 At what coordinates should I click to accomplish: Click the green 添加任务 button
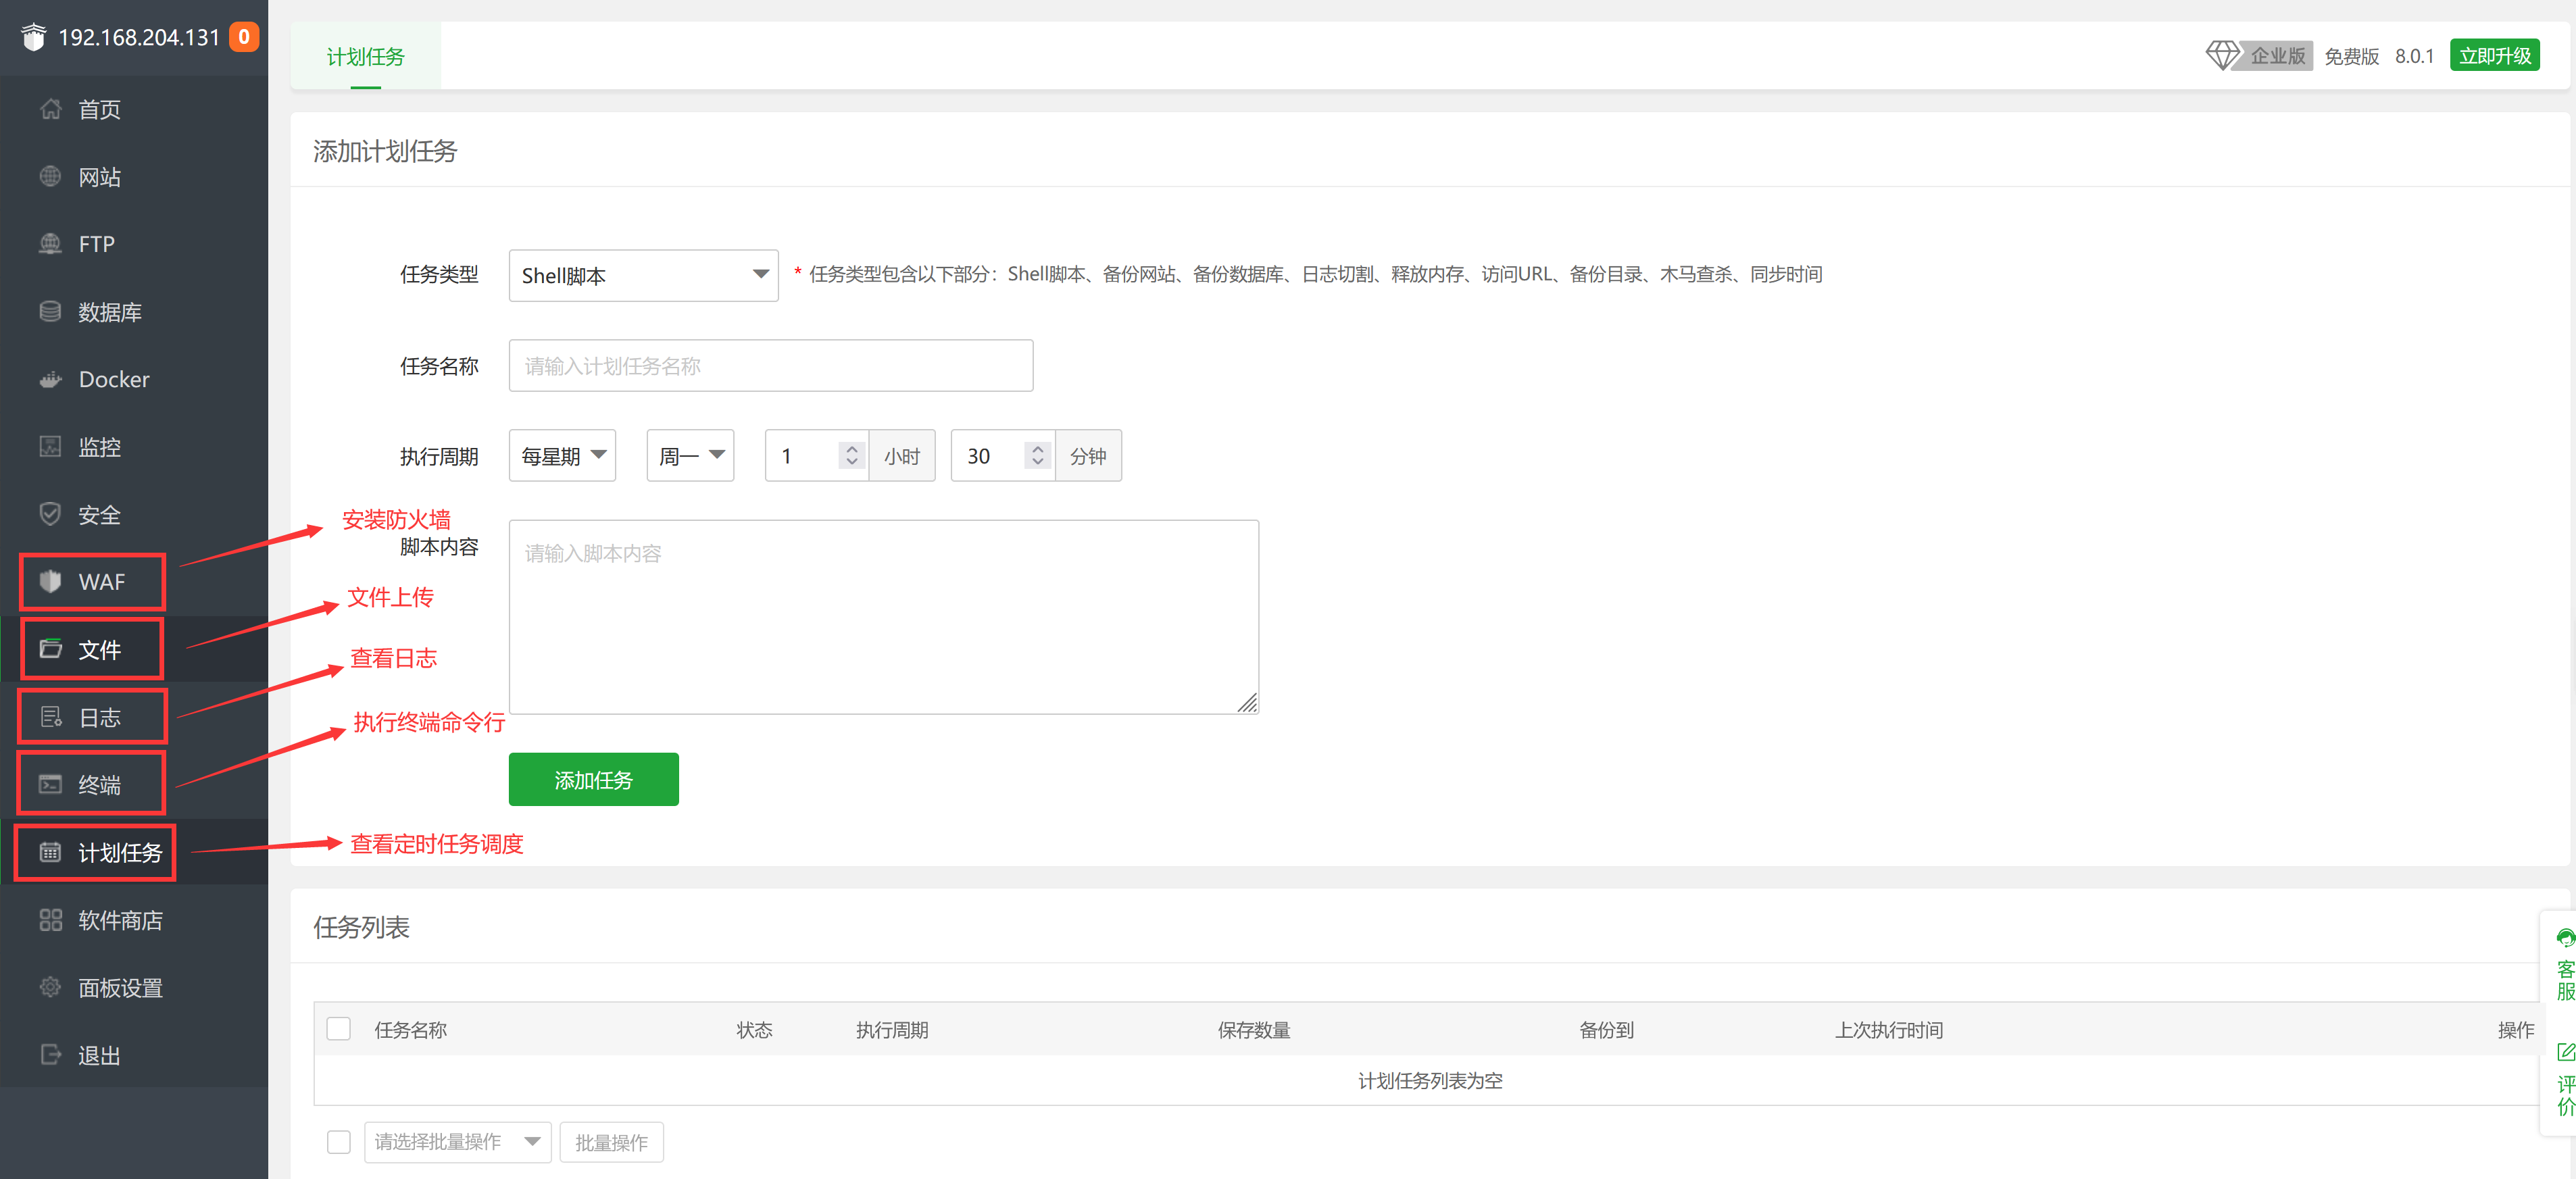tap(593, 780)
